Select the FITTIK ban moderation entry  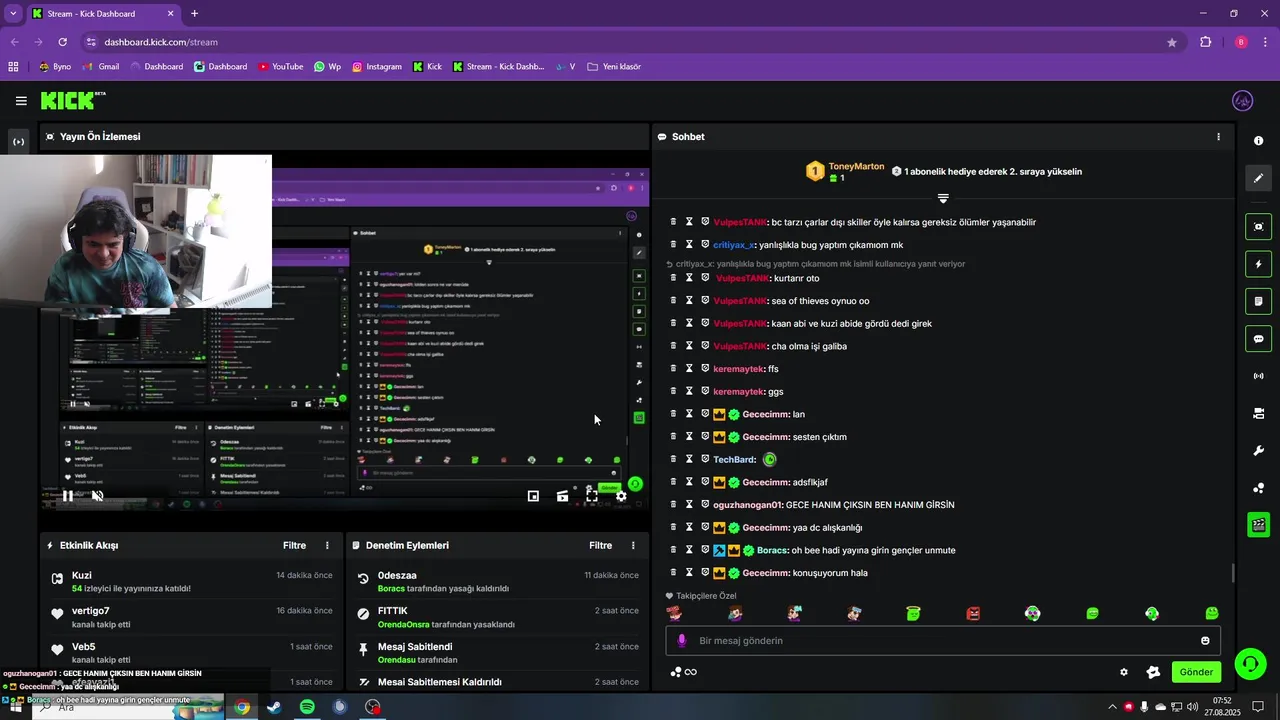click(x=497, y=617)
